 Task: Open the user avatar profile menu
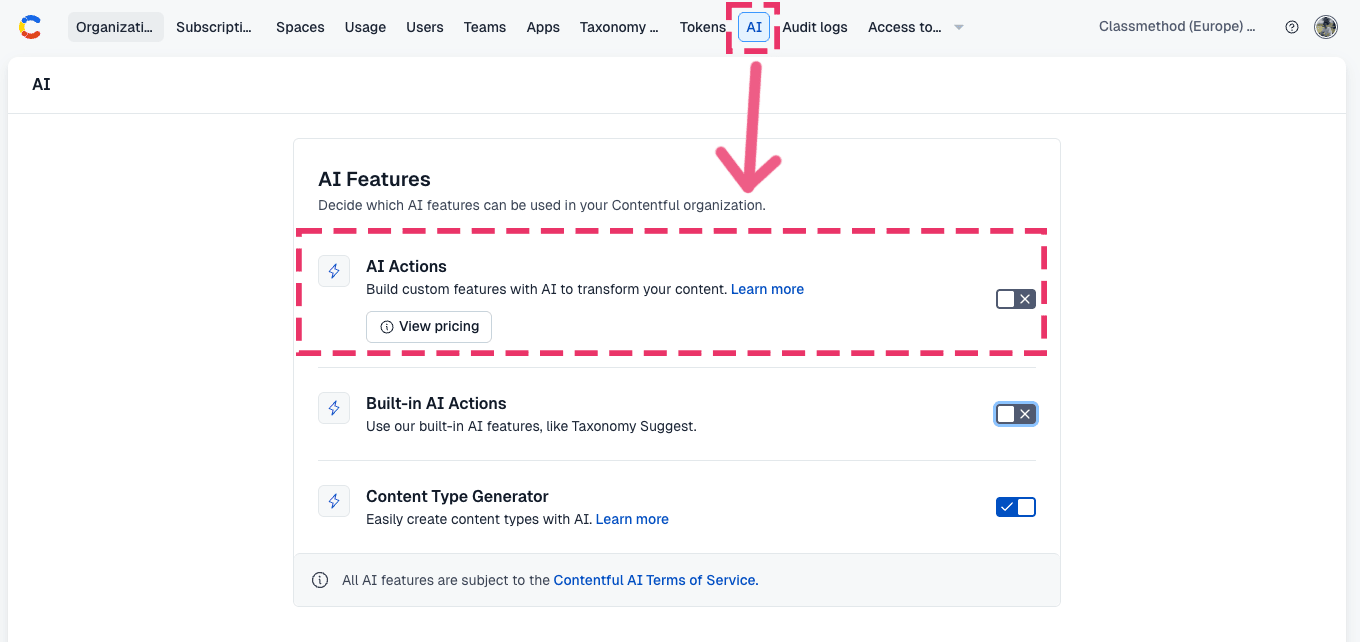[x=1326, y=27]
